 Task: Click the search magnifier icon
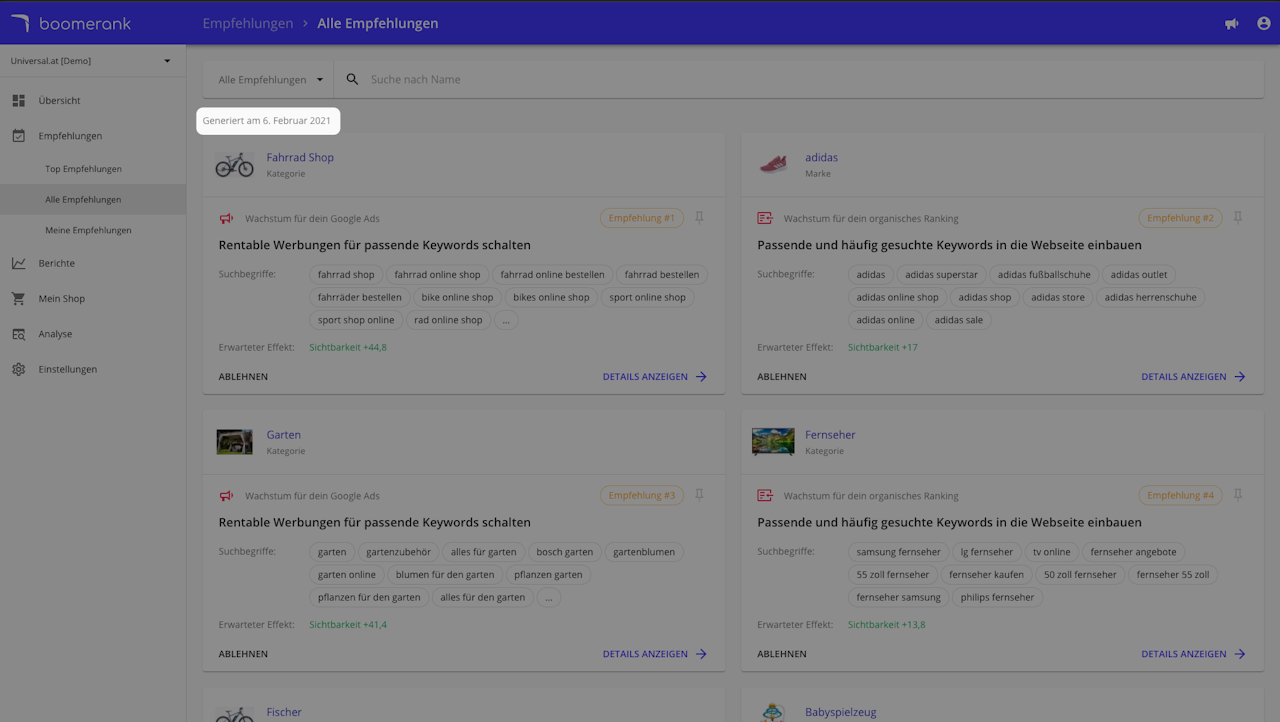[x=352, y=79]
